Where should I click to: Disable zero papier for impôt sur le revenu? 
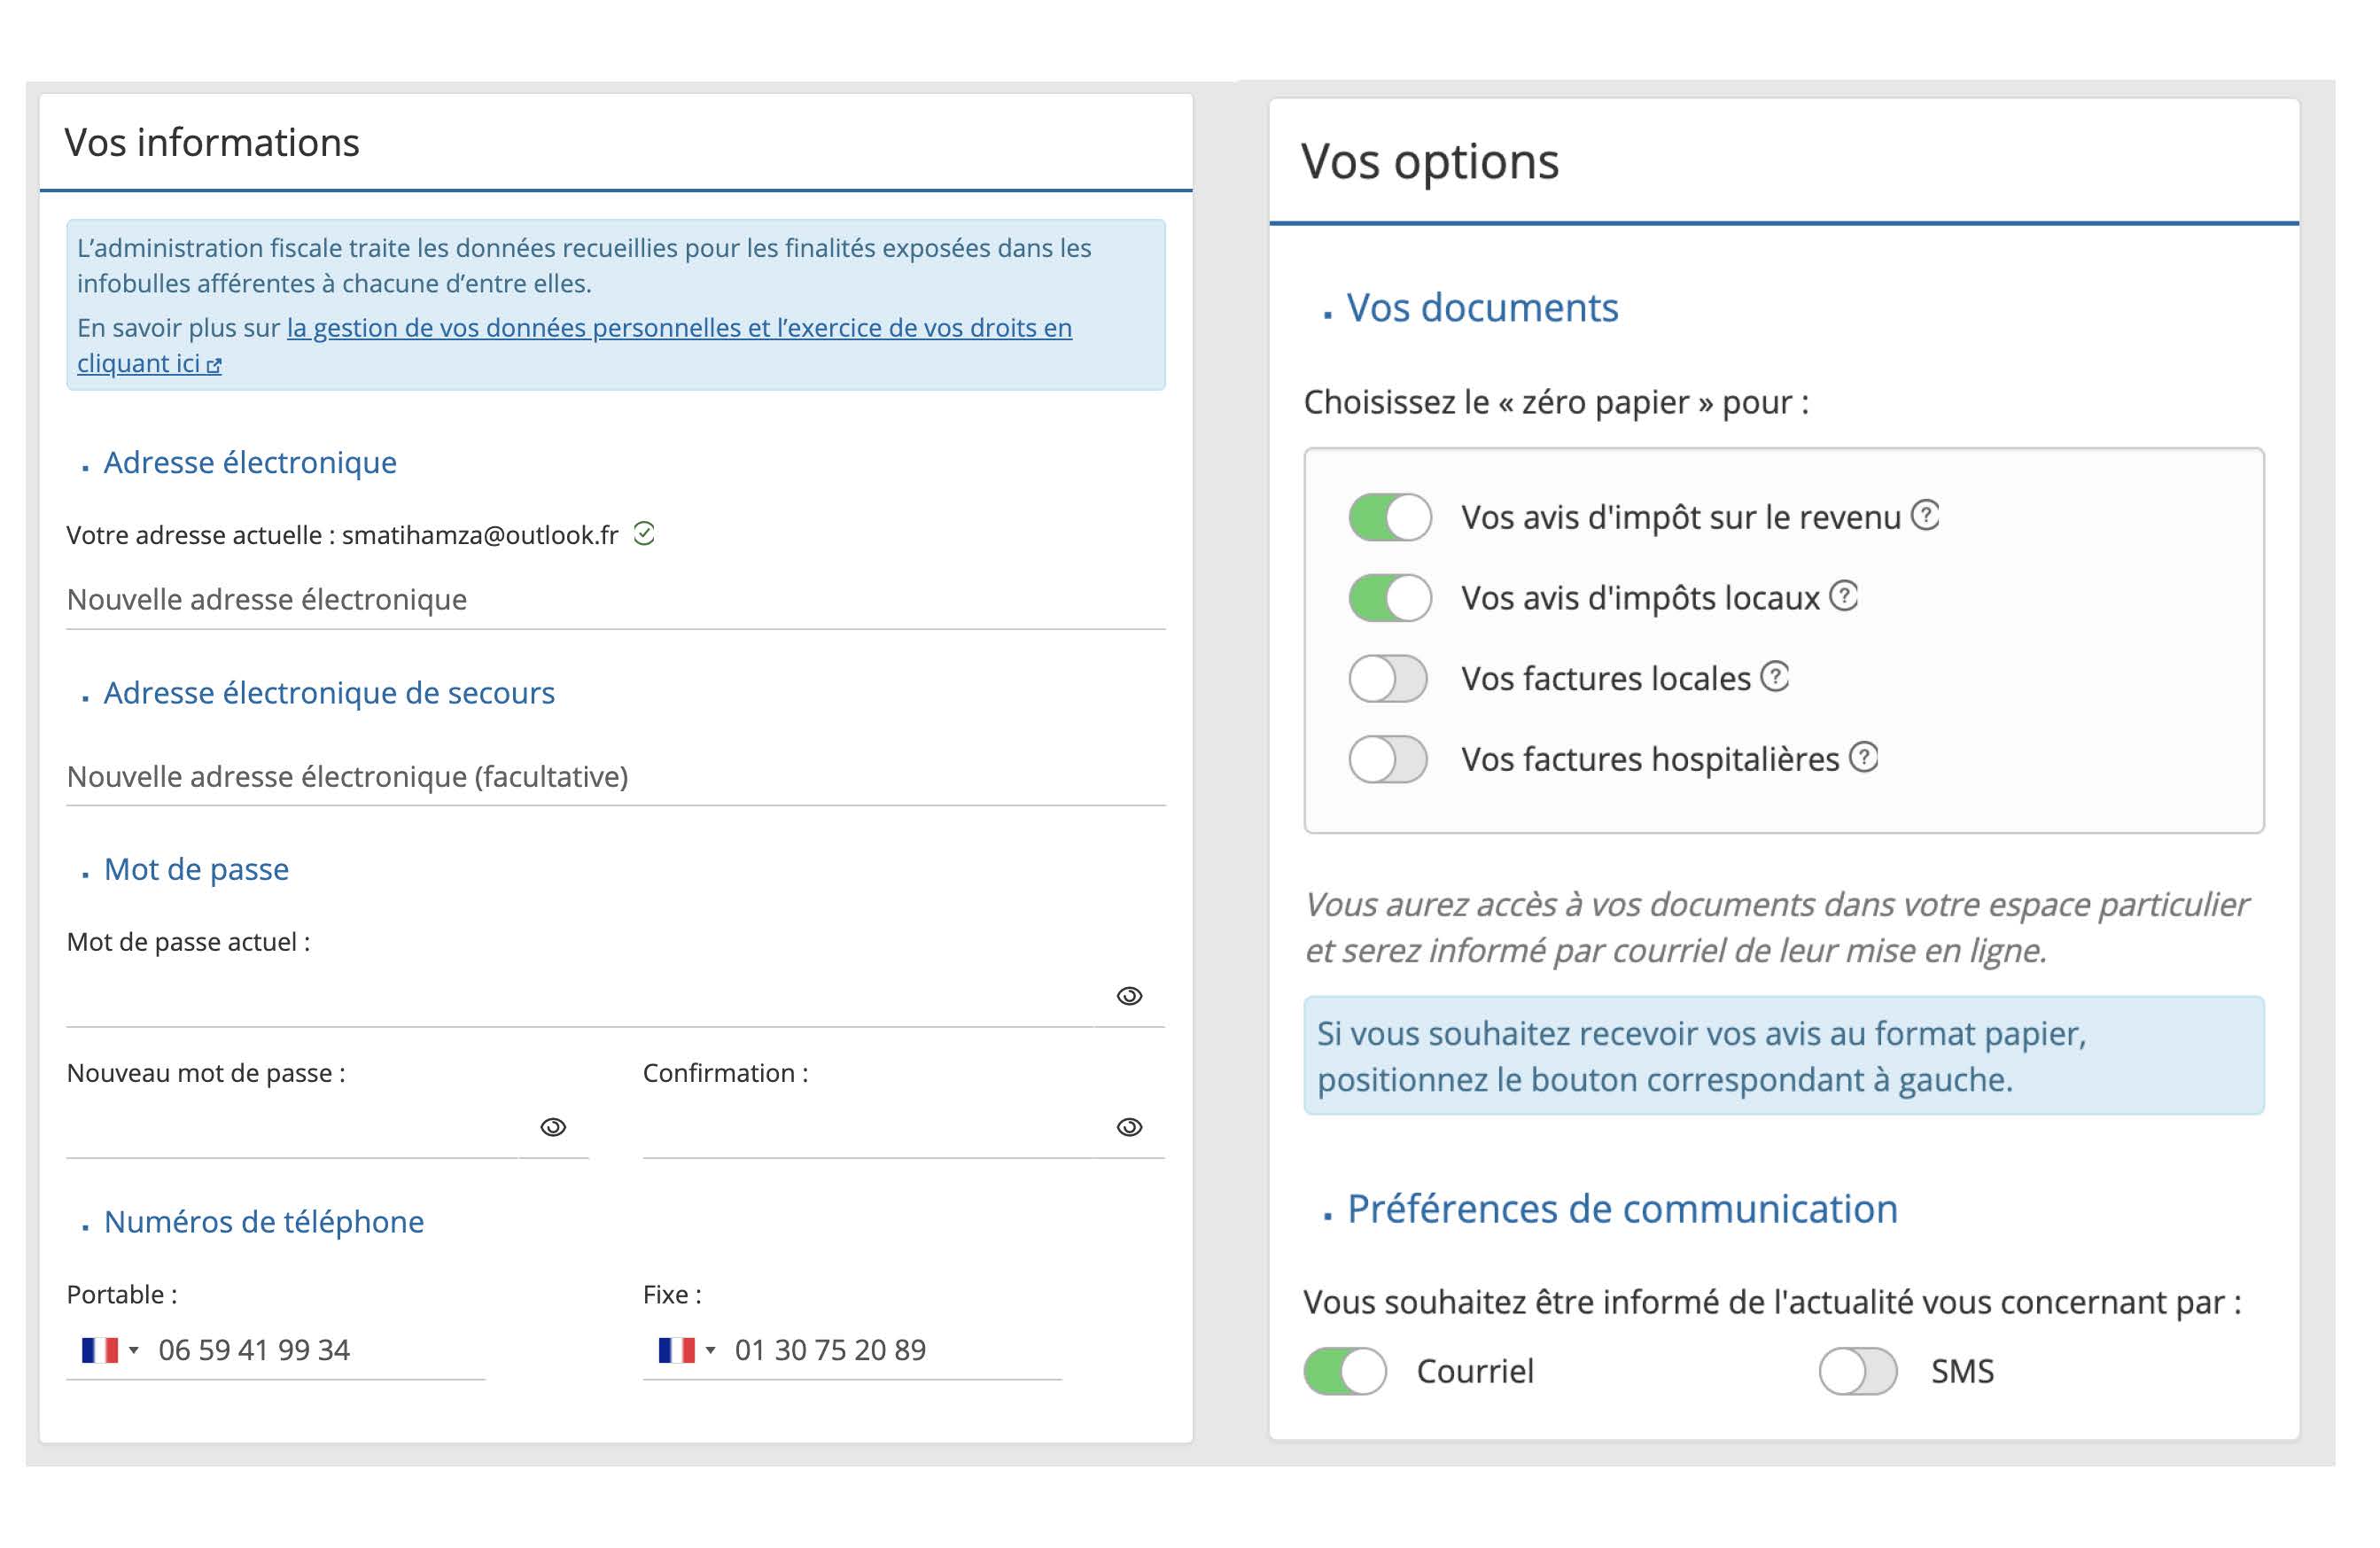tap(1389, 518)
